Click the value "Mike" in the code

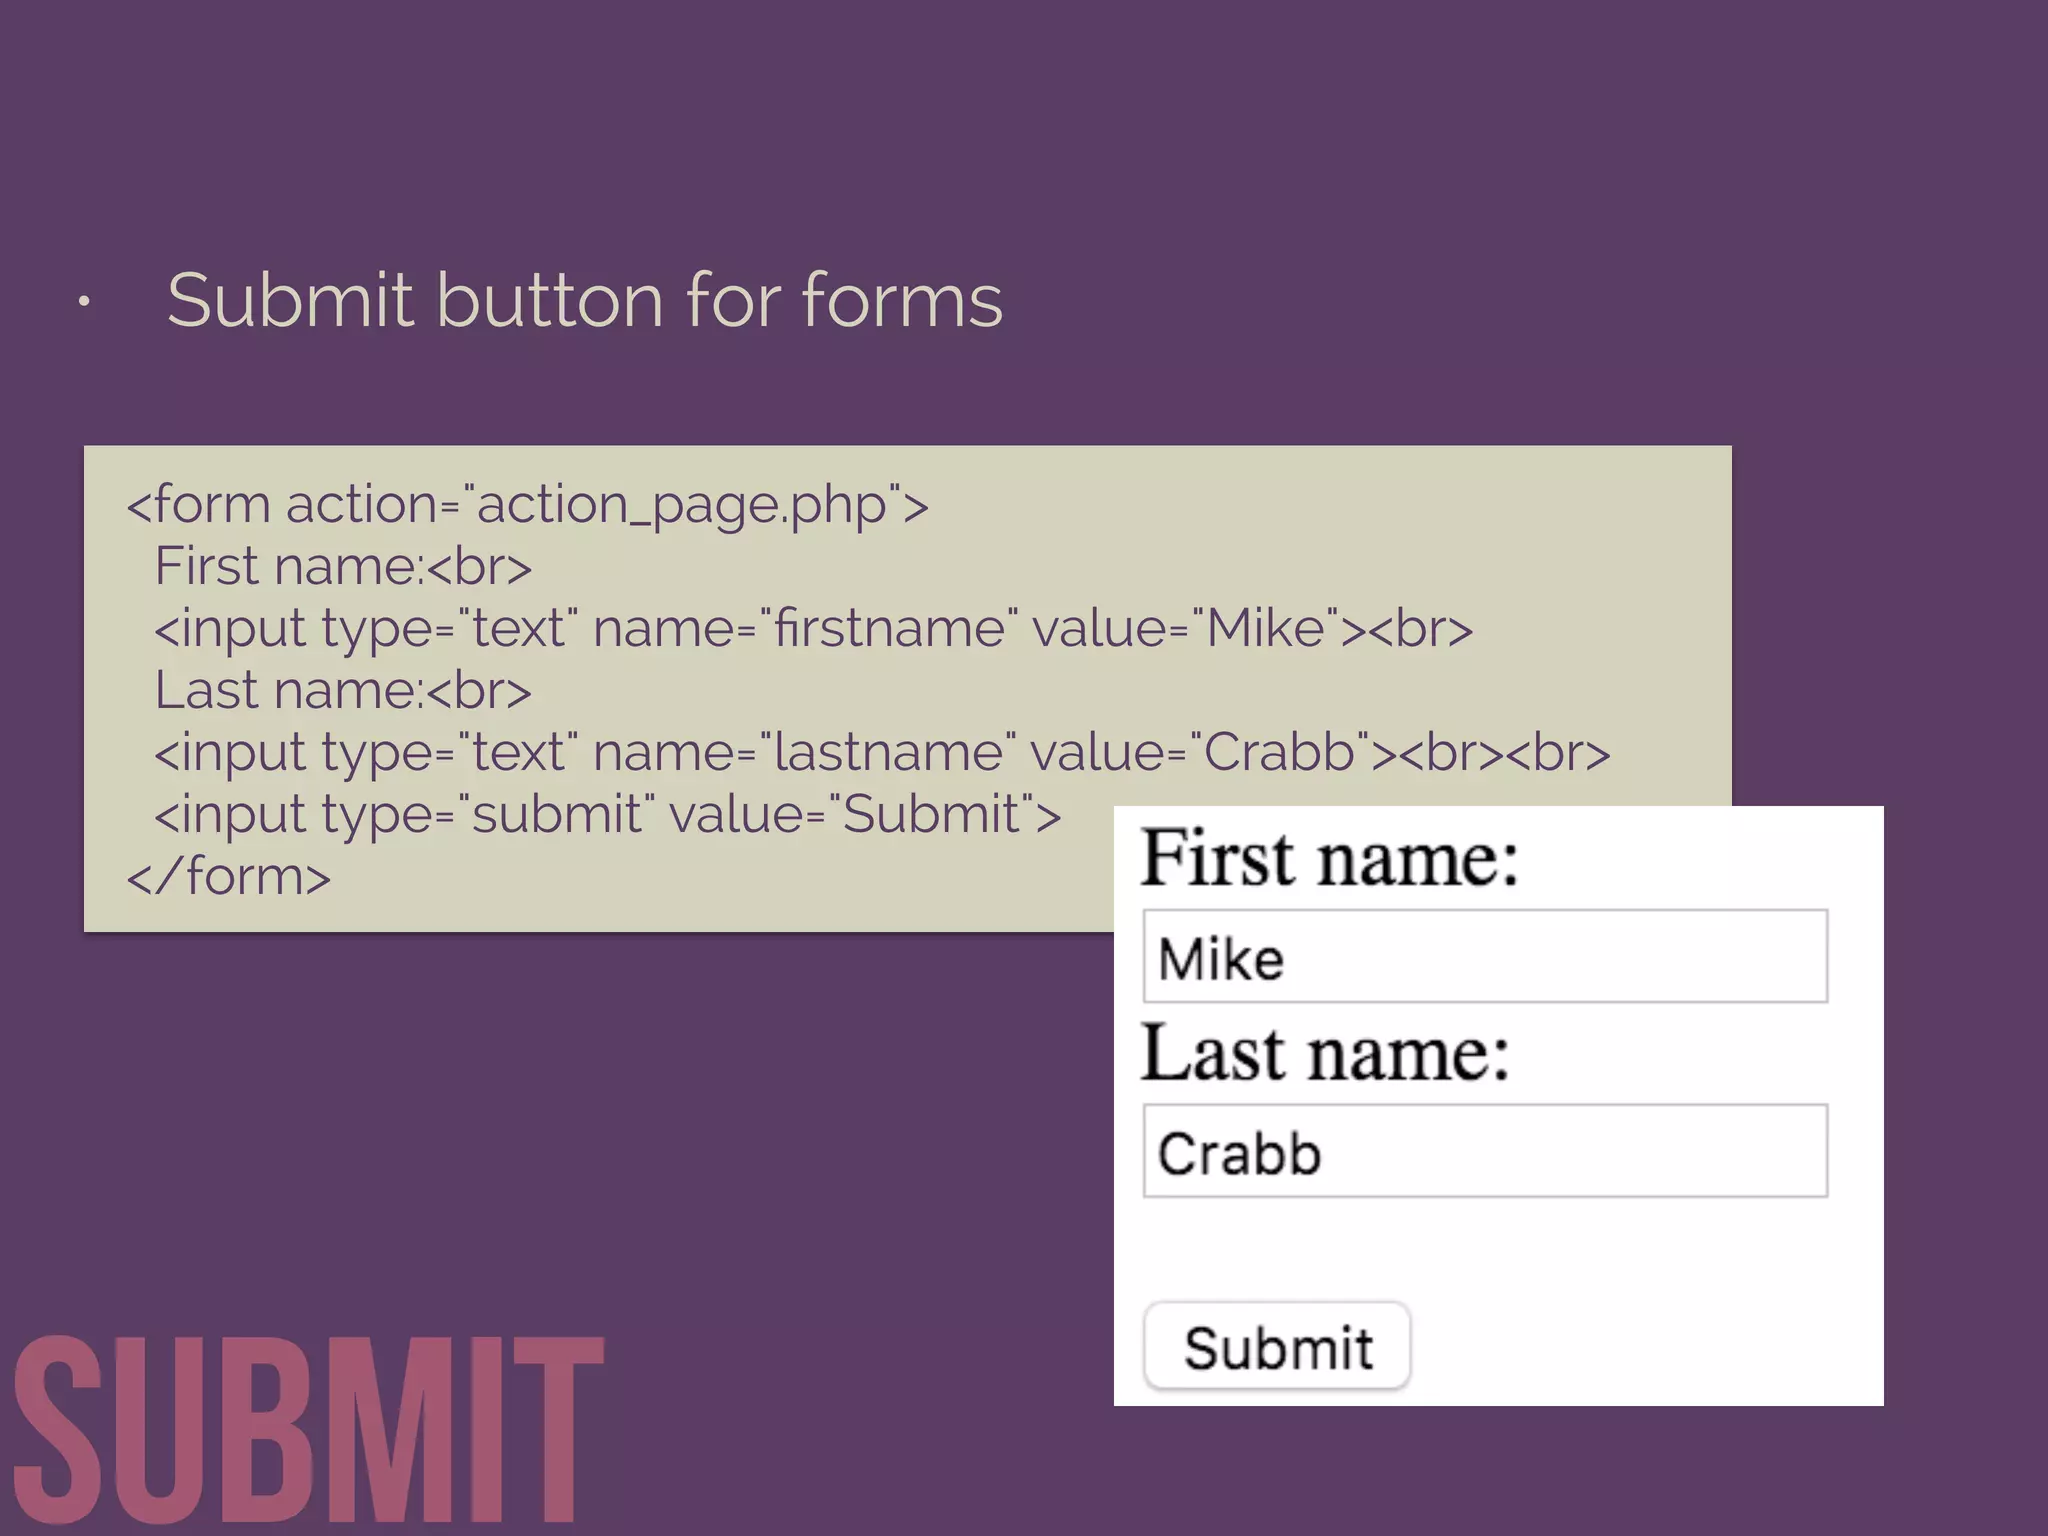click(1265, 628)
